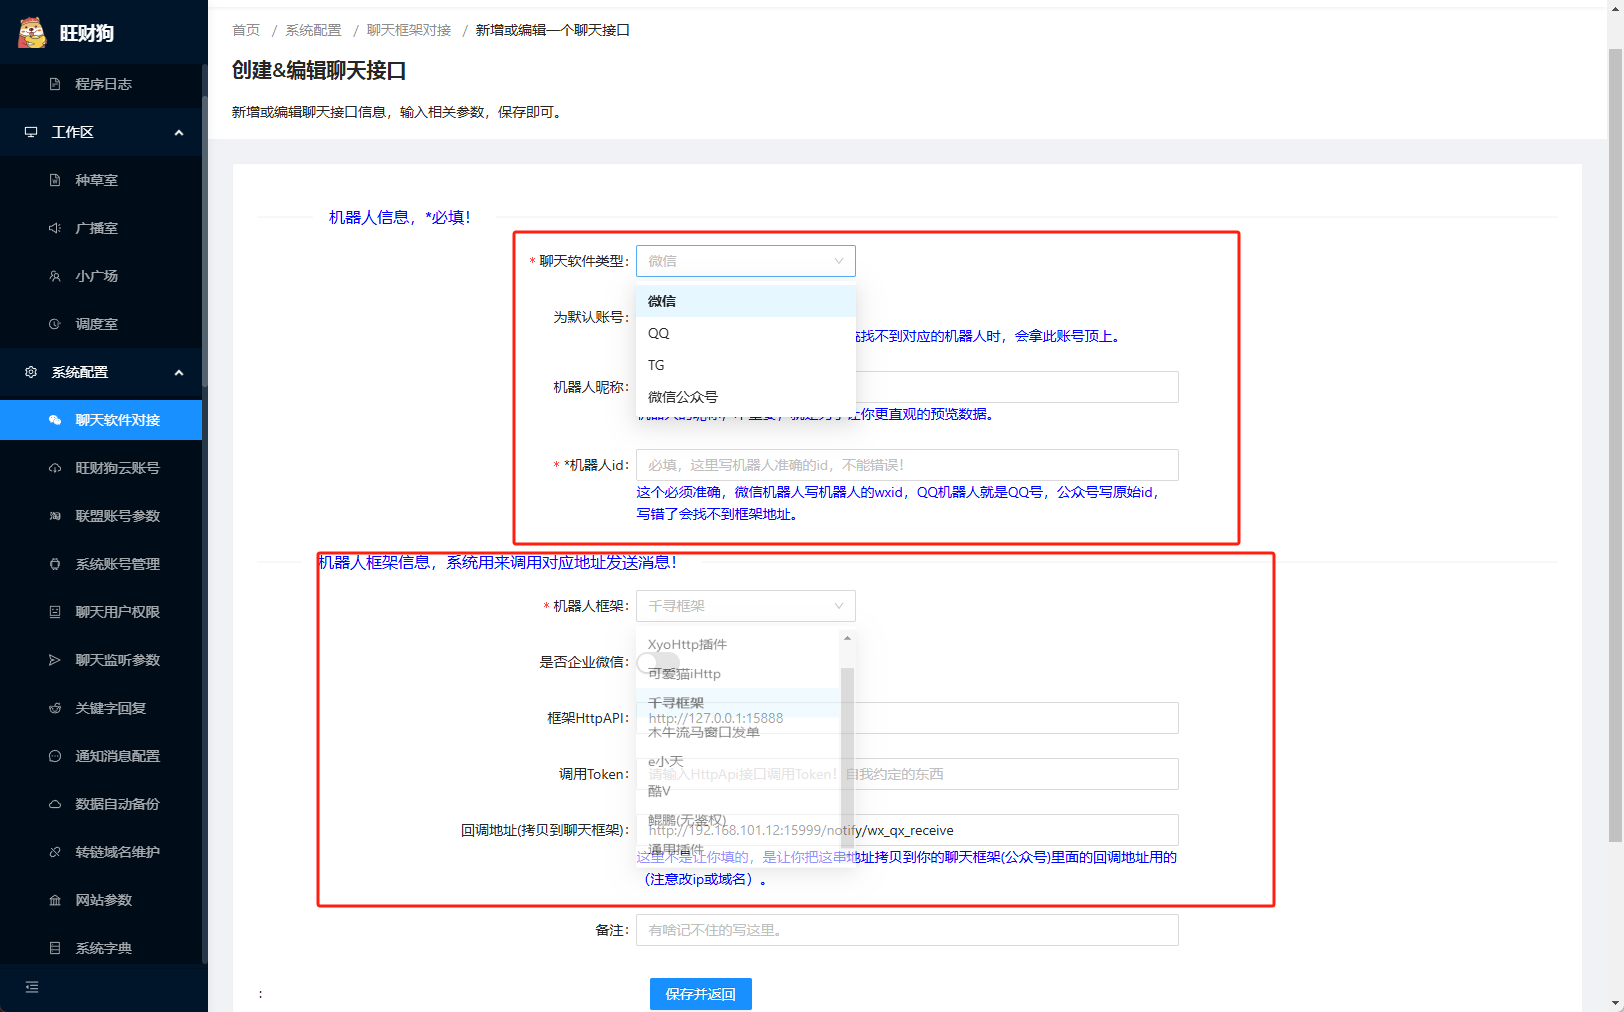Click the 通知消息配置 message icon
This screenshot has height=1012, width=1624.
coord(55,756)
